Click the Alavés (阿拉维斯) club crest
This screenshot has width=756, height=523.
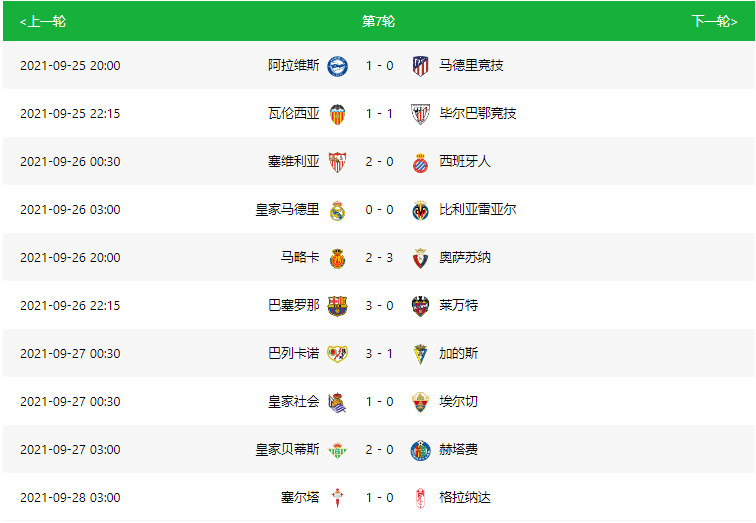coord(338,66)
